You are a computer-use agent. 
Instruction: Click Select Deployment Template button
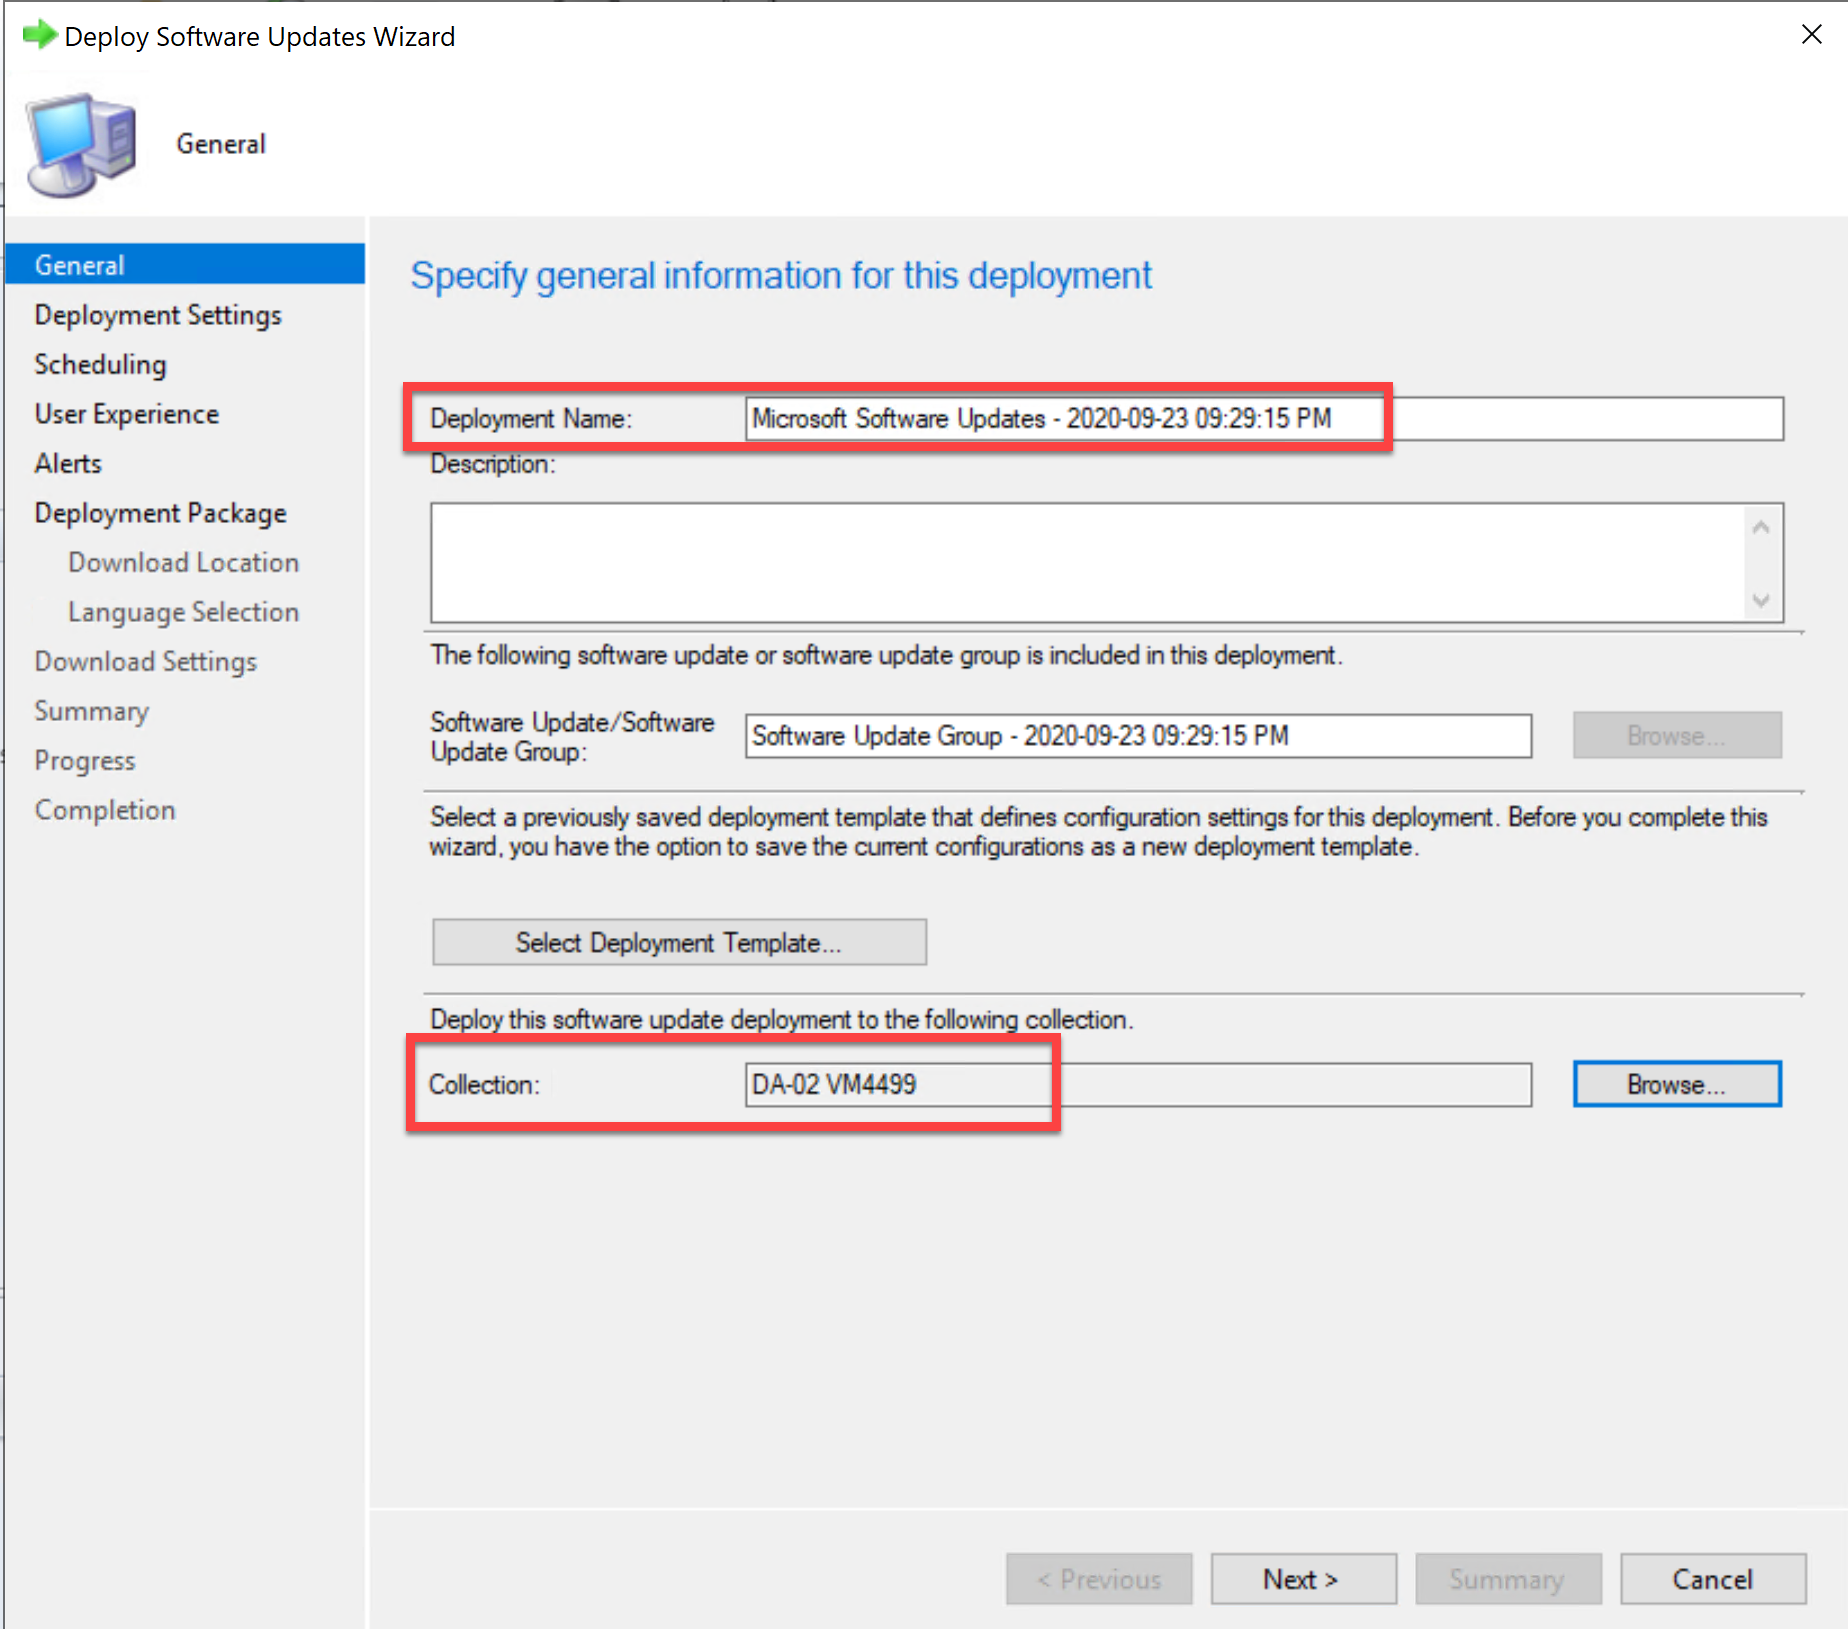tap(678, 941)
